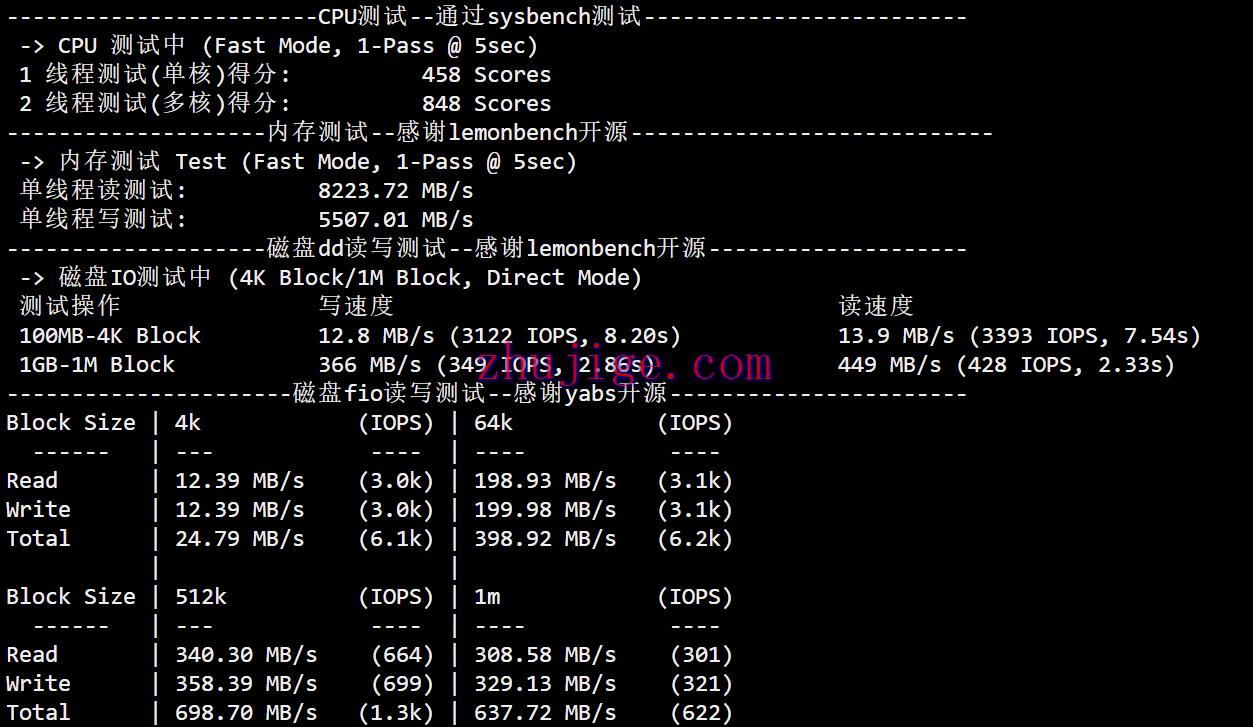The height and width of the screenshot is (727, 1253).
Task: Click the 磁盘dd读写测试 header line
Action: (x=486, y=249)
